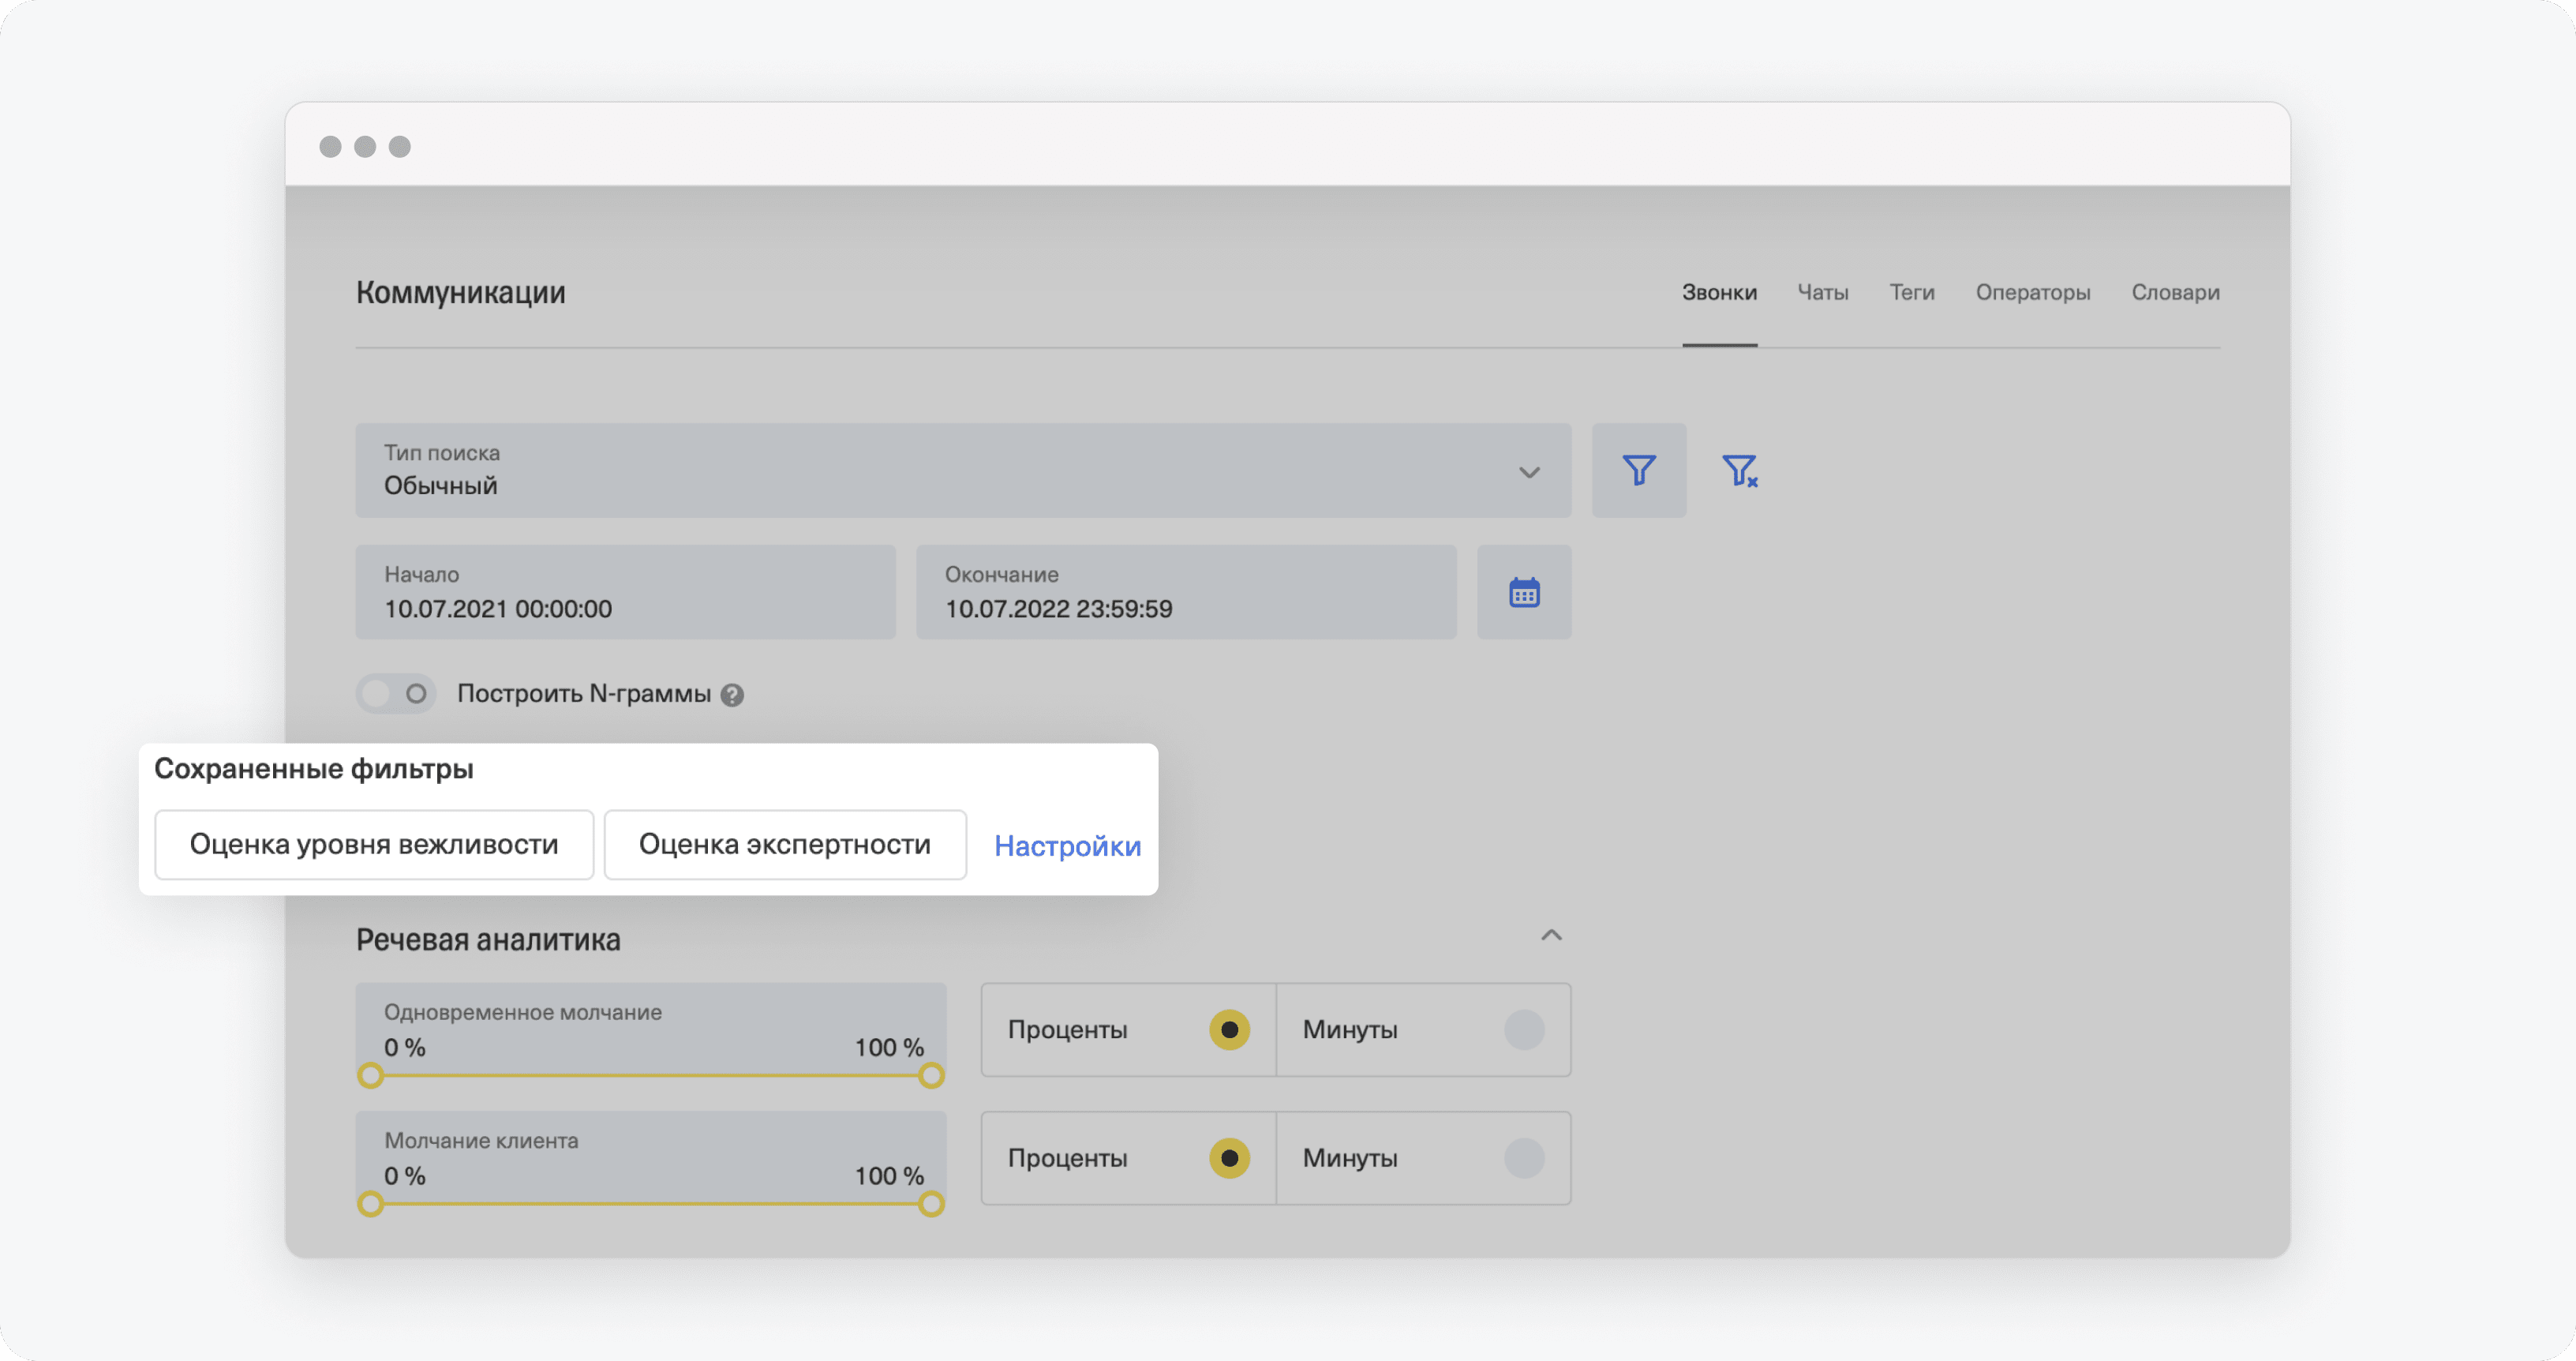Screen dimensions: 2576x1361
Task: Click right handle of Одновременное молчание slider
Action: pyautogui.click(x=931, y=1076)
